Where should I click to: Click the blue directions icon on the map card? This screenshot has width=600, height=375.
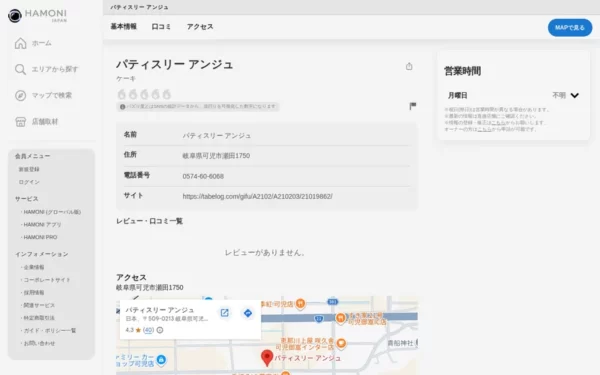point(248,313)
